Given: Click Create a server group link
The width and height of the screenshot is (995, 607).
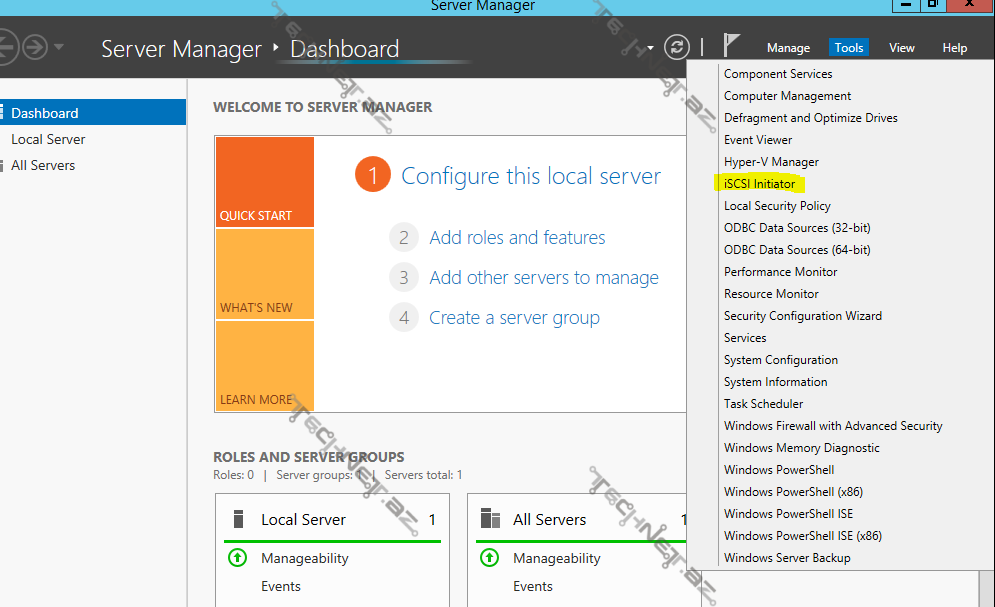Looking at the screenshot, I should (x=514, y=318).
